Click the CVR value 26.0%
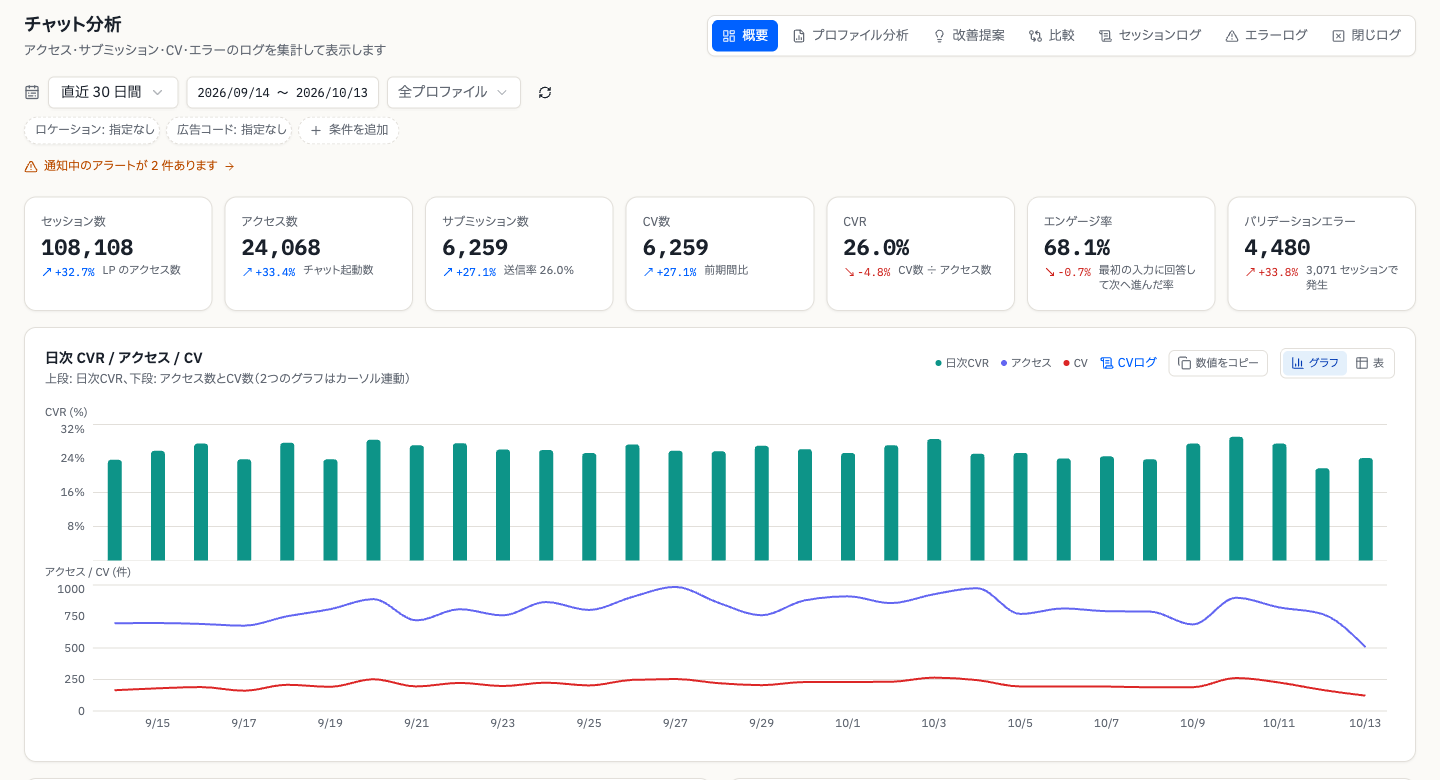The width and height of the screenshot is (1440, 780). coord(876,248)
